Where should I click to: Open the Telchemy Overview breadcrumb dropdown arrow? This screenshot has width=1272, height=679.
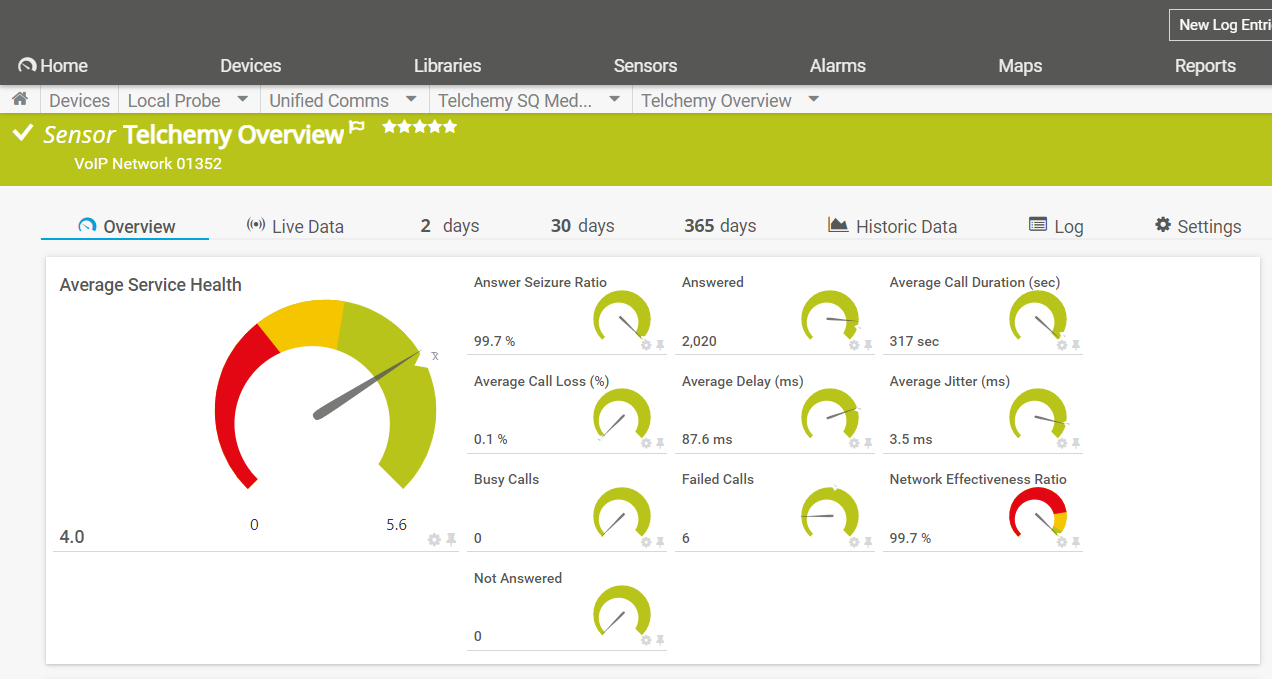(x=813, y=100)
